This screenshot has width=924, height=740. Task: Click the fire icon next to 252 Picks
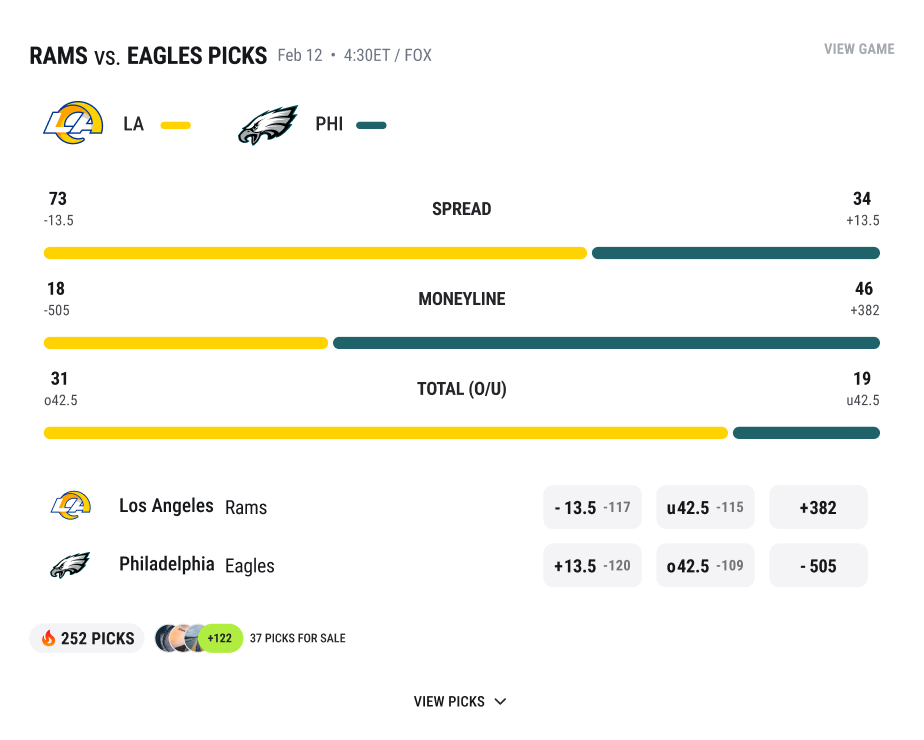click(48, 638)
